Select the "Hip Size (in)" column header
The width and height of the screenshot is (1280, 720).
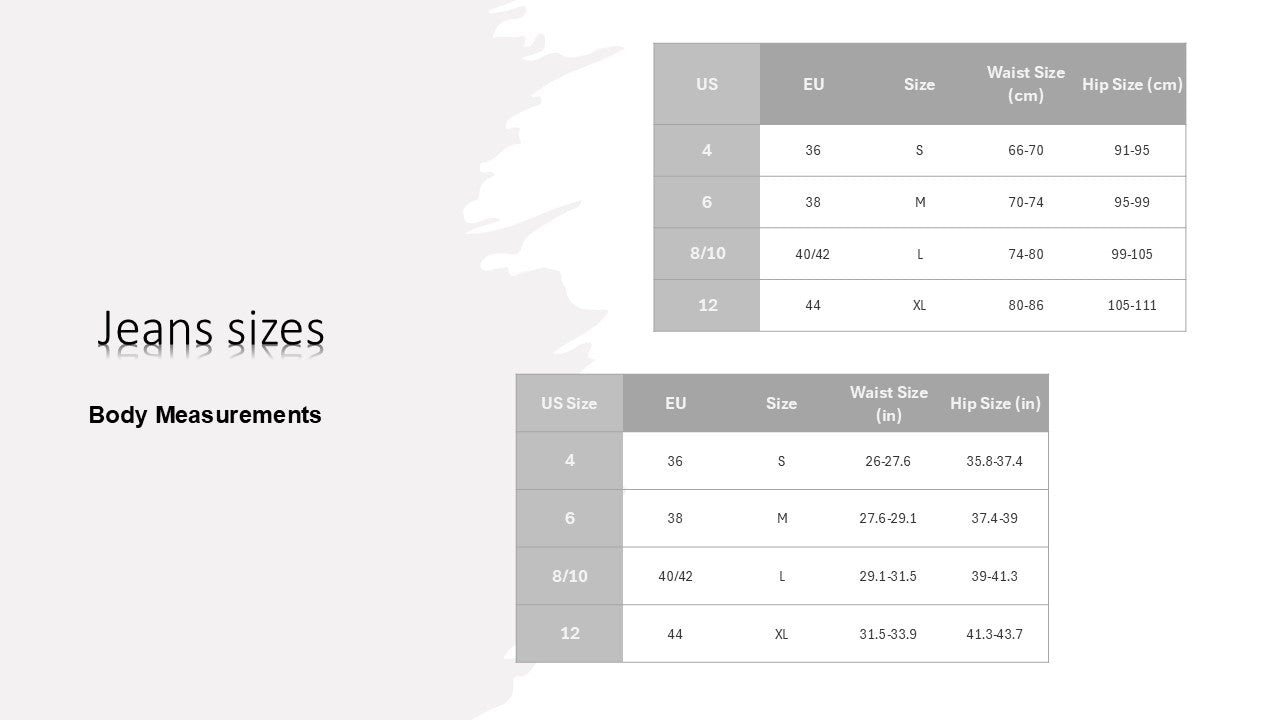995,403
